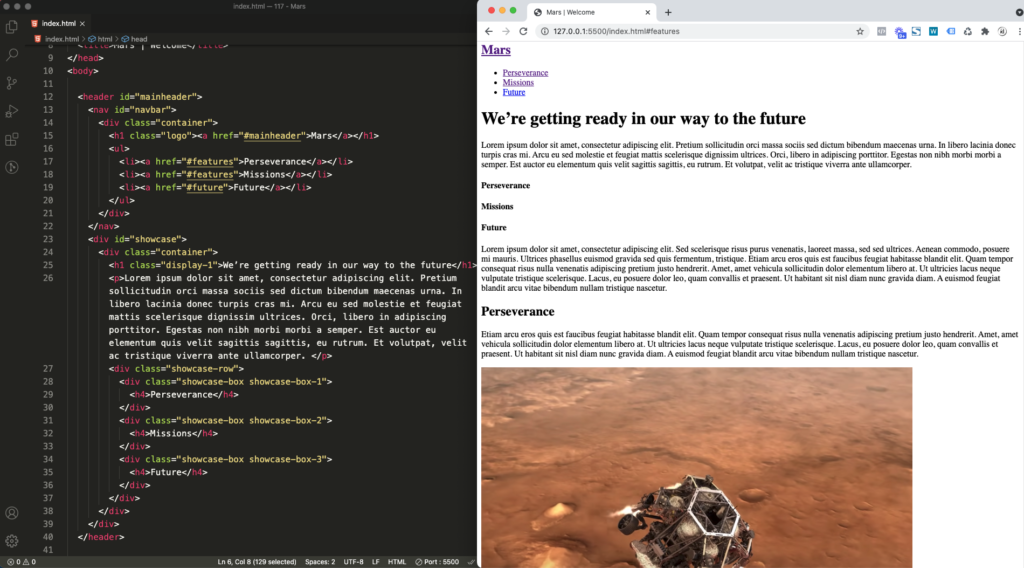Open the VS Code Search view

[12, 55]
